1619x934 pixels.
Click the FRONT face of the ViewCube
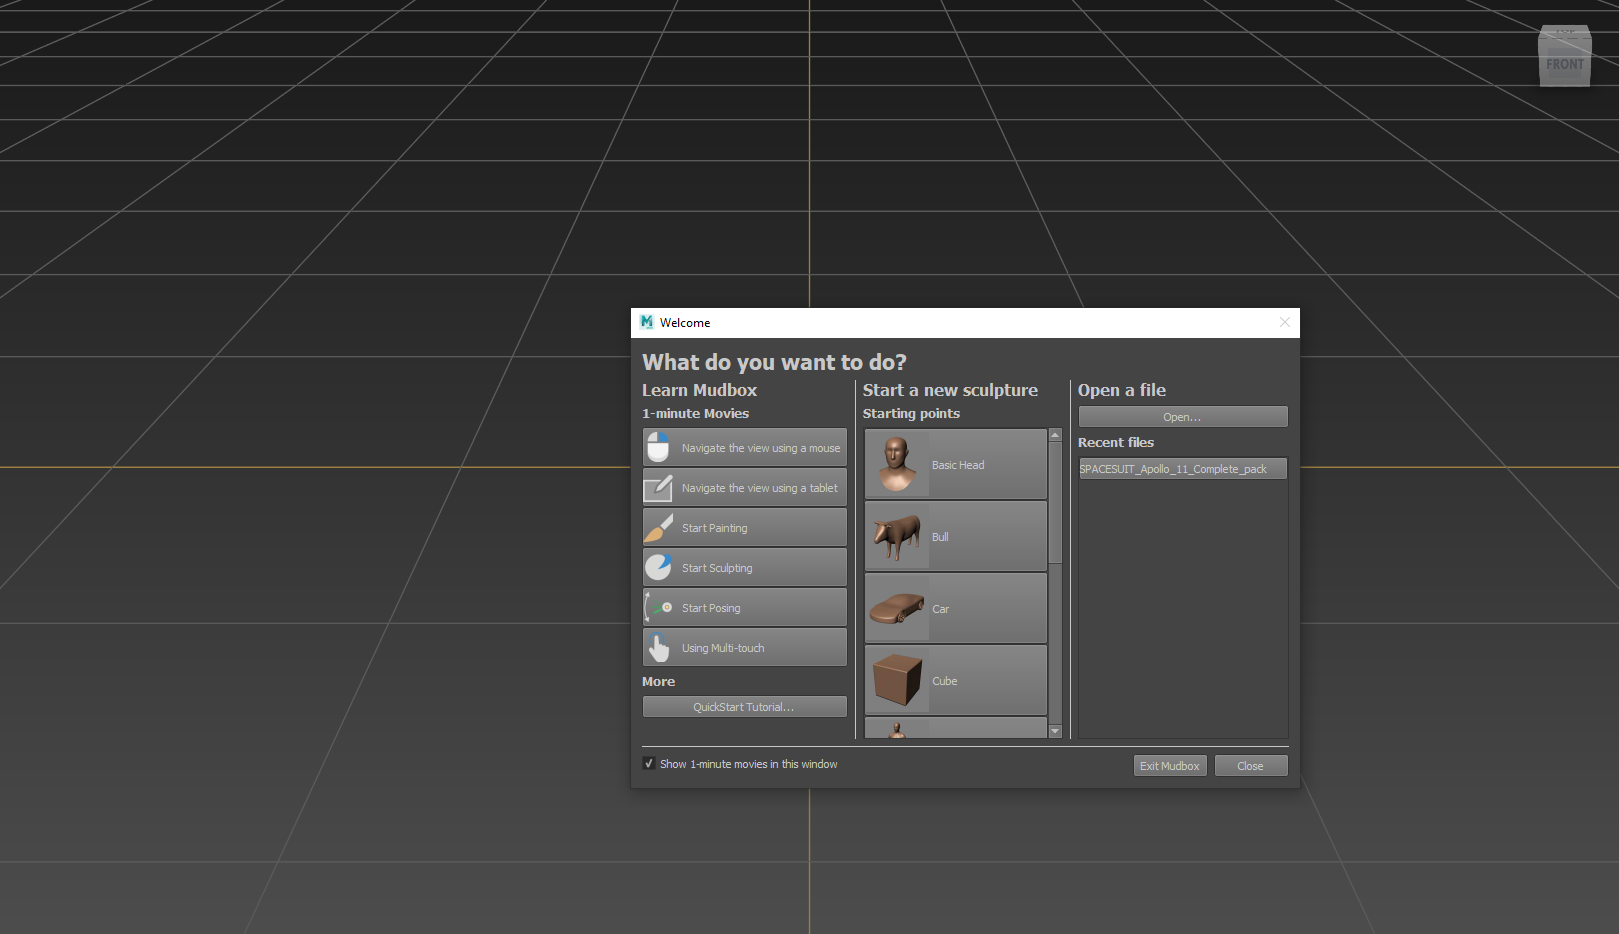[x=1565, y=64]
